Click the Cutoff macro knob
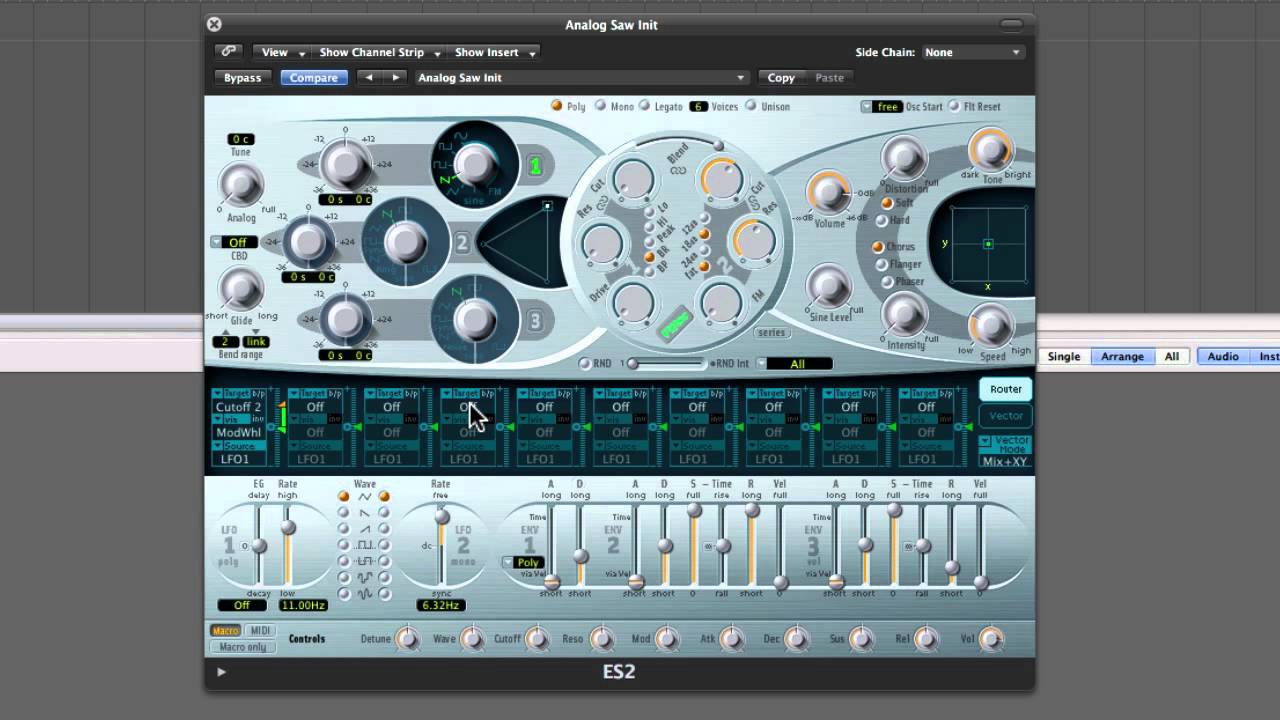The width and height of the screenshot is (1280, 720). click(x=536, y=639)
